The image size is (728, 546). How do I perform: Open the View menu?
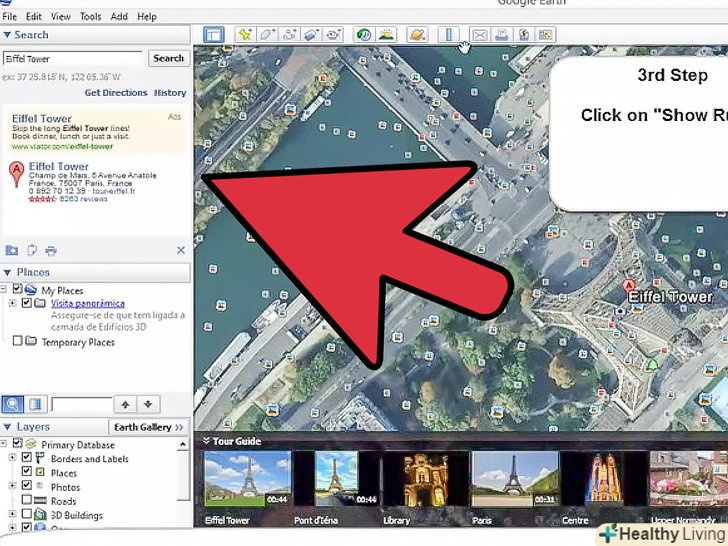[x=61, y=17]
